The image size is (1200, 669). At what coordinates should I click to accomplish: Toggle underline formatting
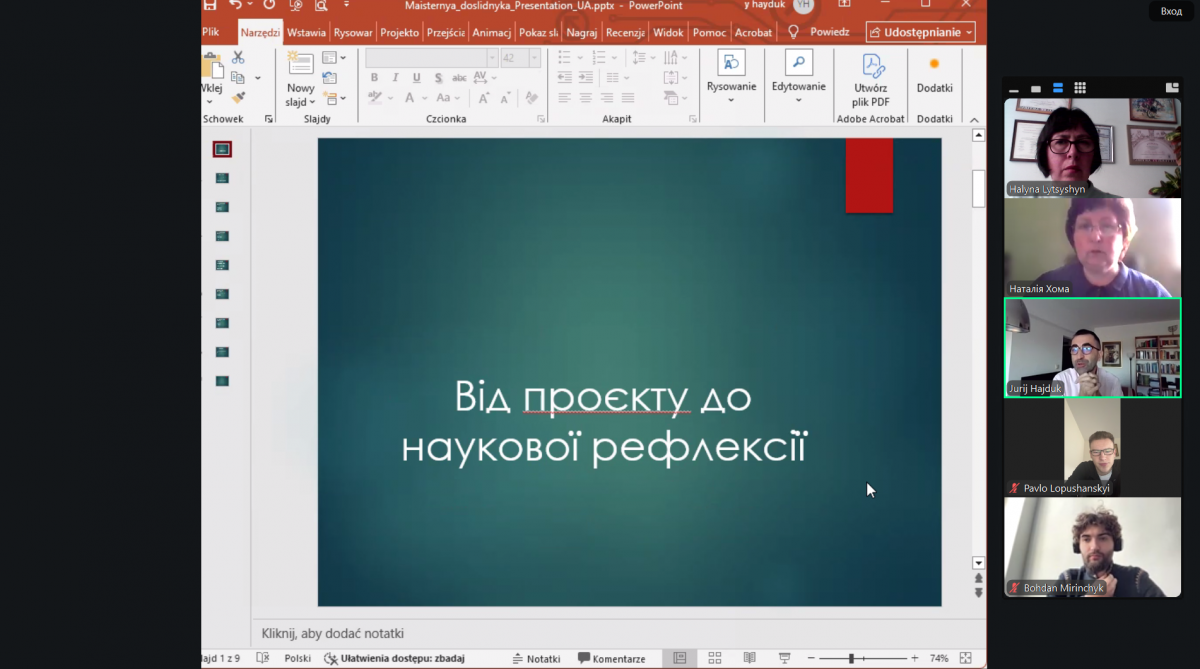pyautogui.click(x=416, y=78)
